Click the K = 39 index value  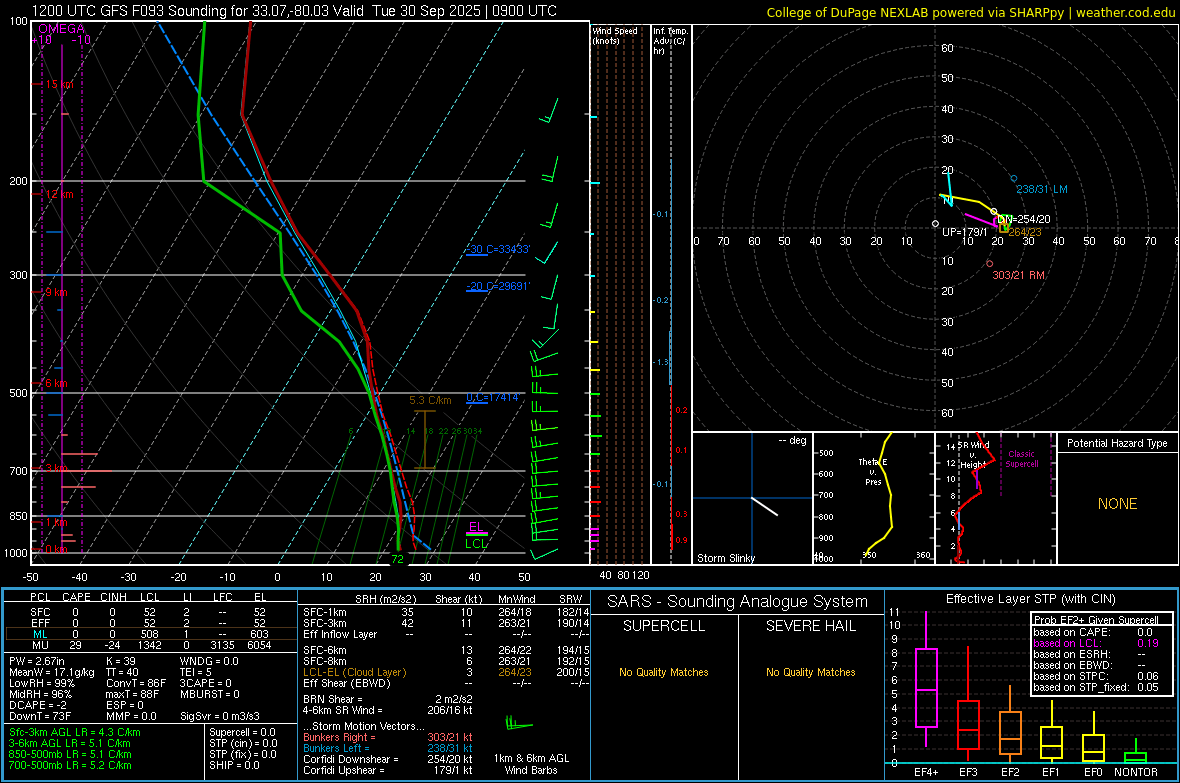pyautogui.click(x=120, y=661)
